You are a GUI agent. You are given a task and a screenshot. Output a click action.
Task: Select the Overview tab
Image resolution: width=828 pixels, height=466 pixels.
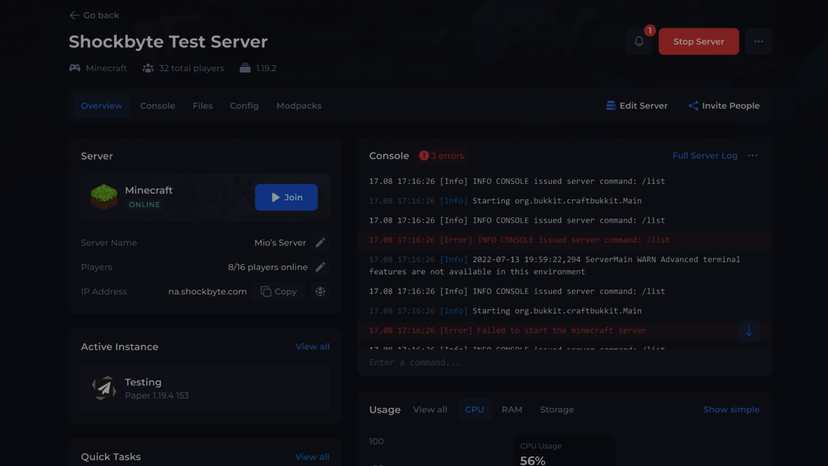101,106
